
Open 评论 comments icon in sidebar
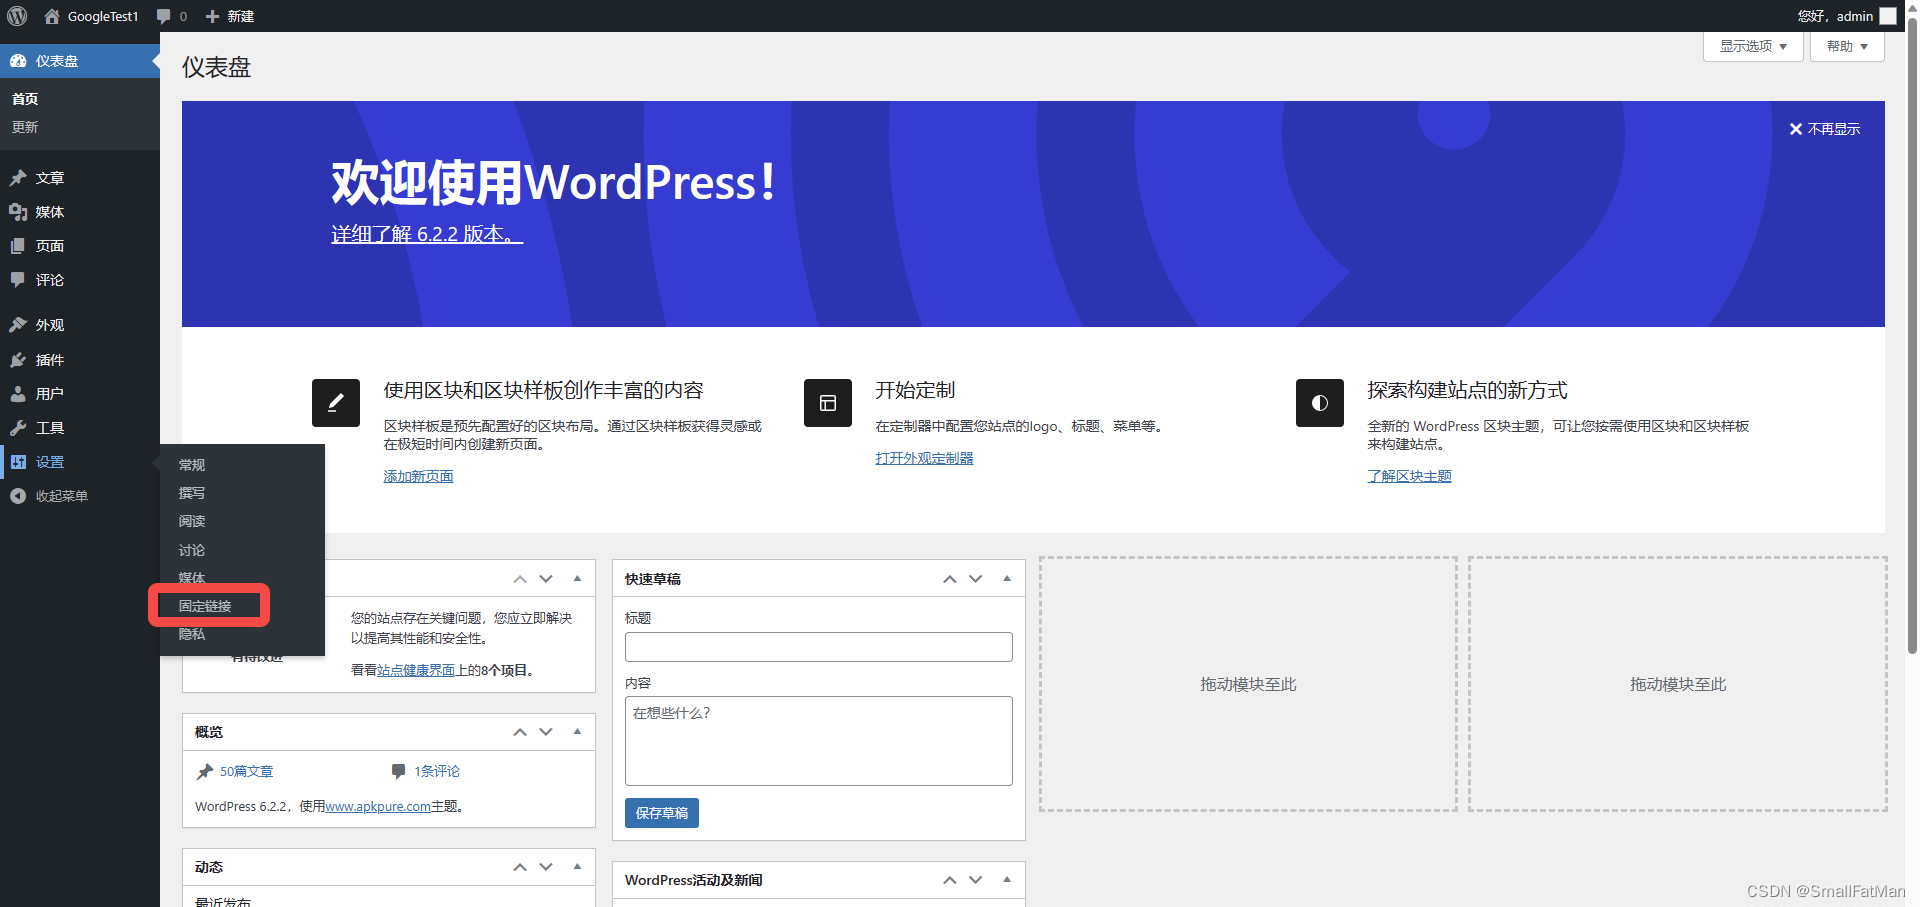18,280
